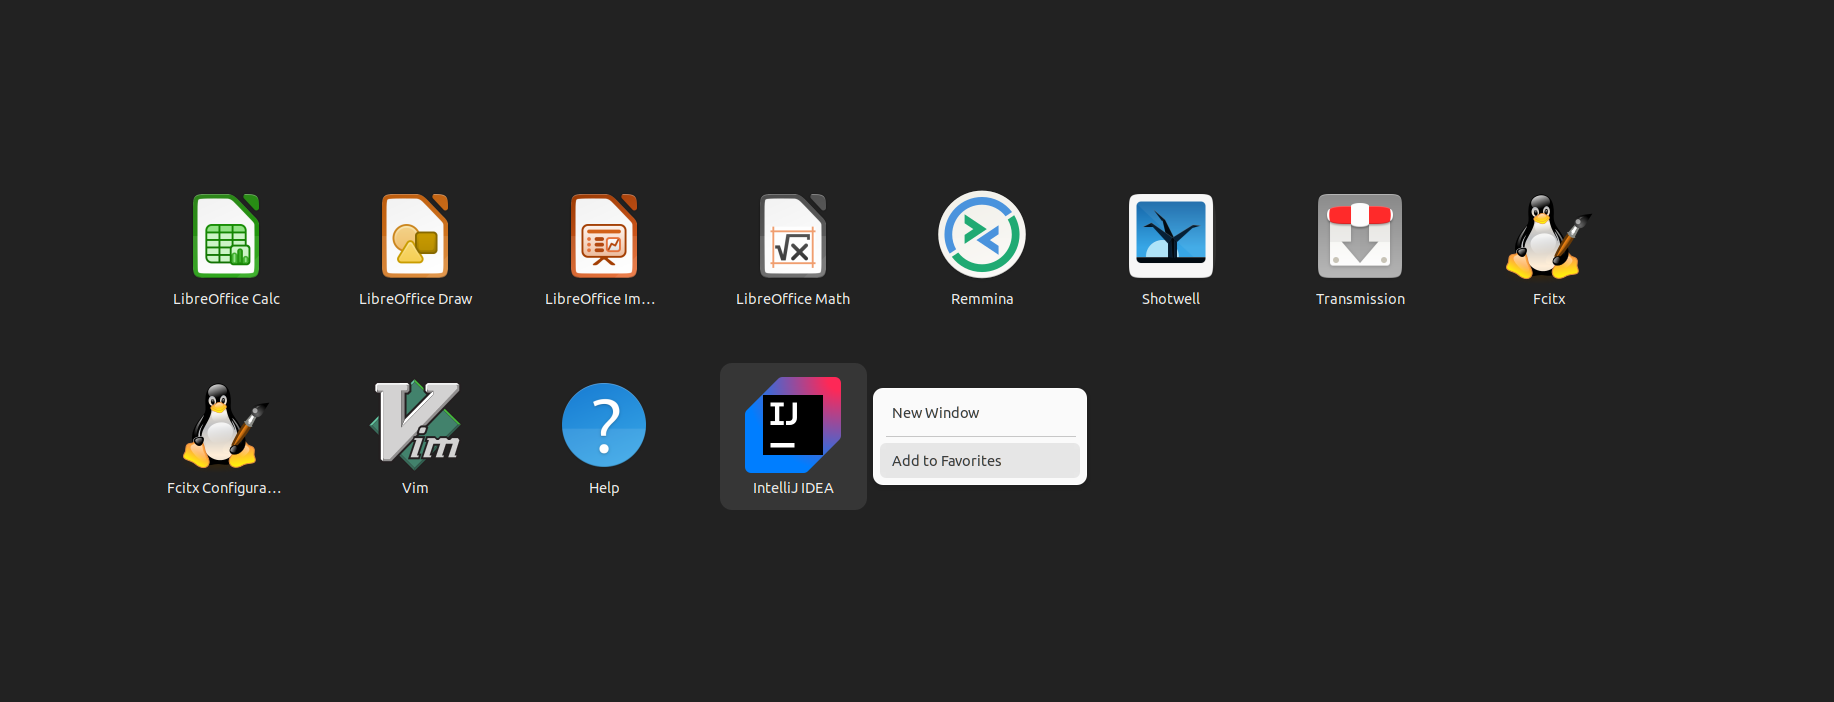
Task: Click the 'Shotwell' app name label
Action: tap(1171, 299)
